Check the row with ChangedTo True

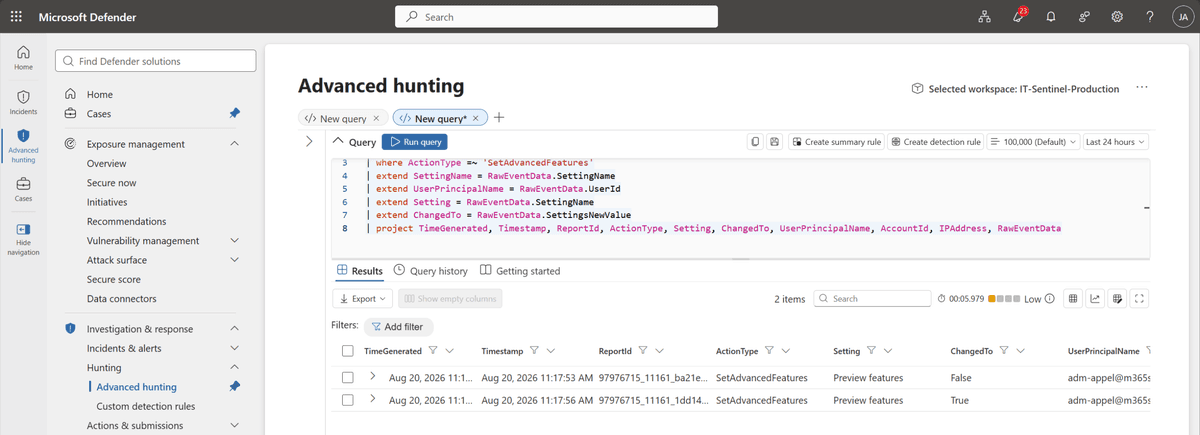tap(347, 400)
